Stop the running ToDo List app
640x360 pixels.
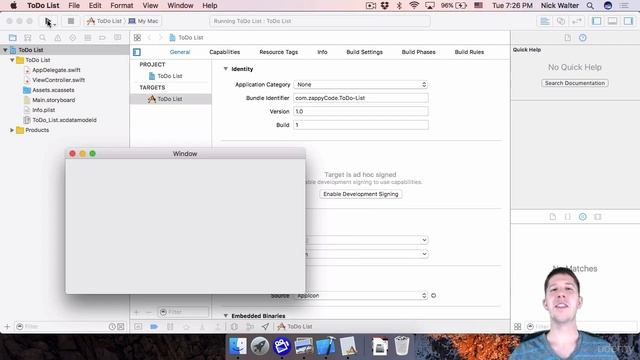(71, 21)
